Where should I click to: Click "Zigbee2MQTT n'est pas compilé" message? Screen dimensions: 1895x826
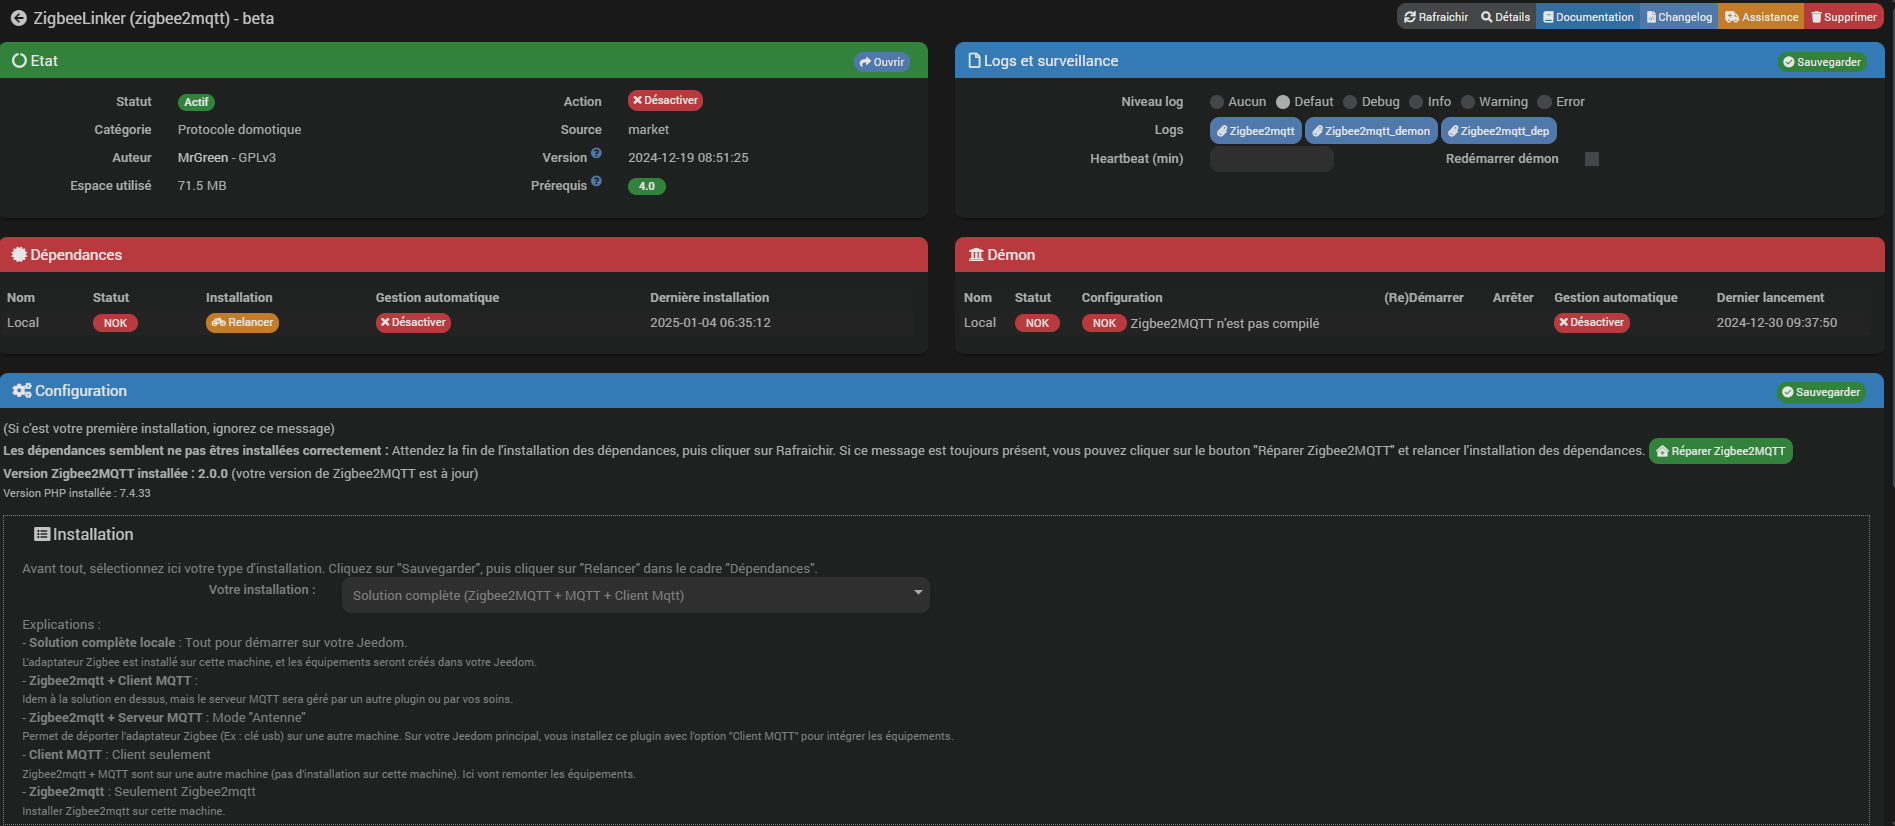(x=1225, y=323)
